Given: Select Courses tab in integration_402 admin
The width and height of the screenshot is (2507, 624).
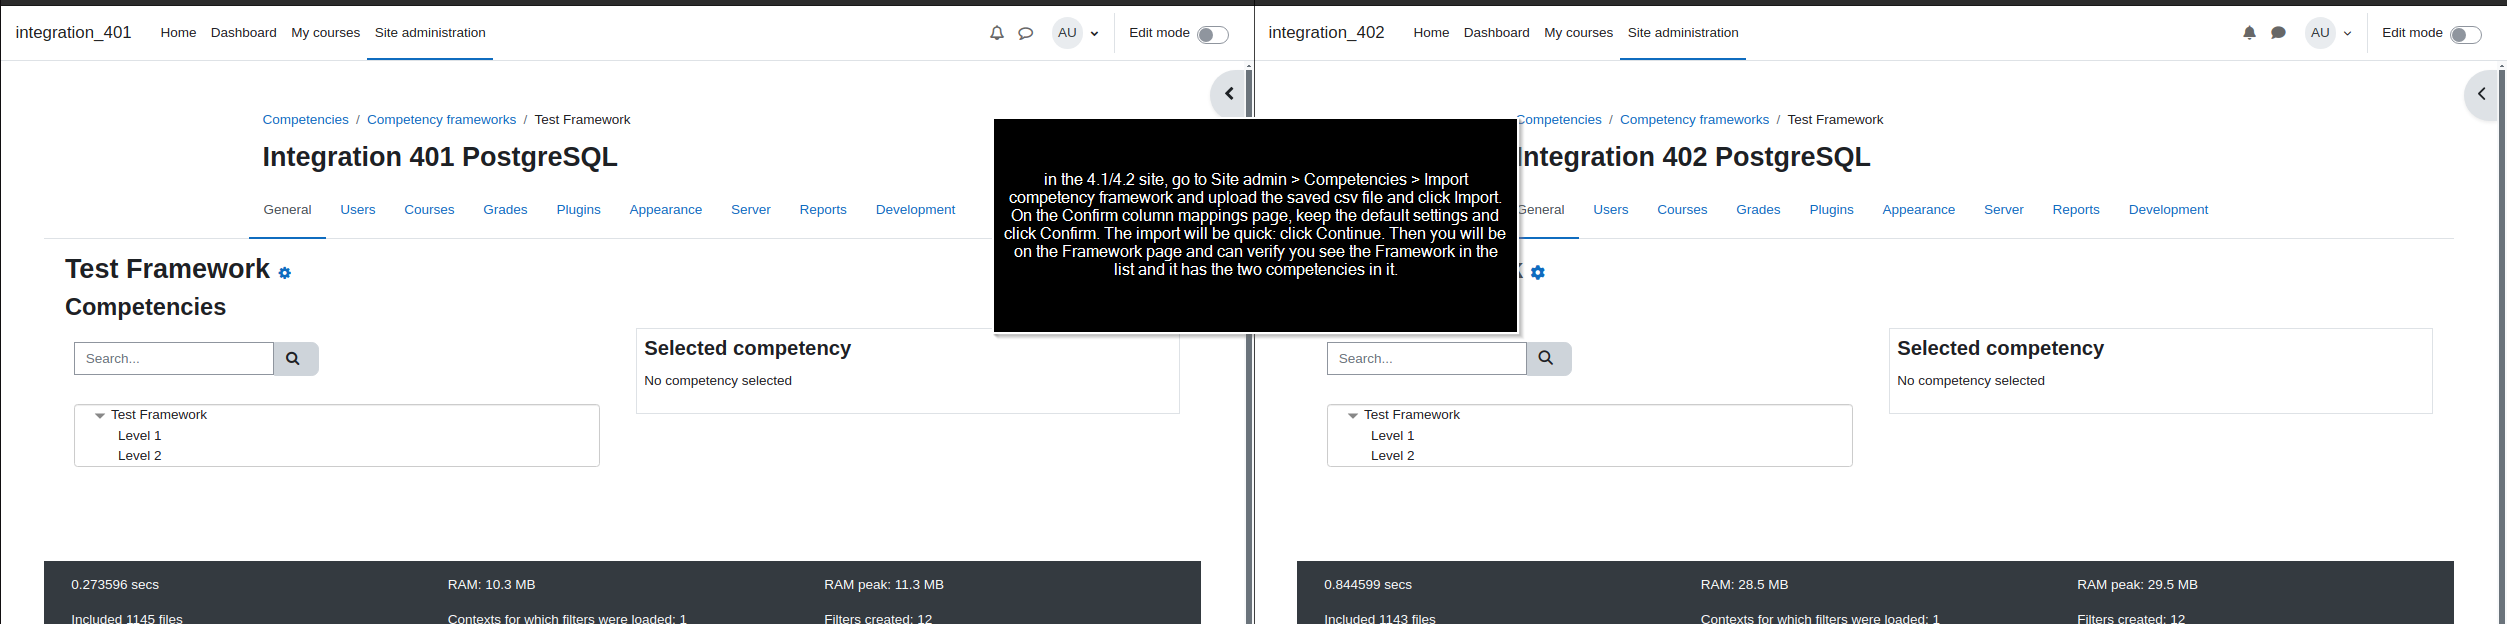Looking at the screenshot, I should click(1682, 210).
